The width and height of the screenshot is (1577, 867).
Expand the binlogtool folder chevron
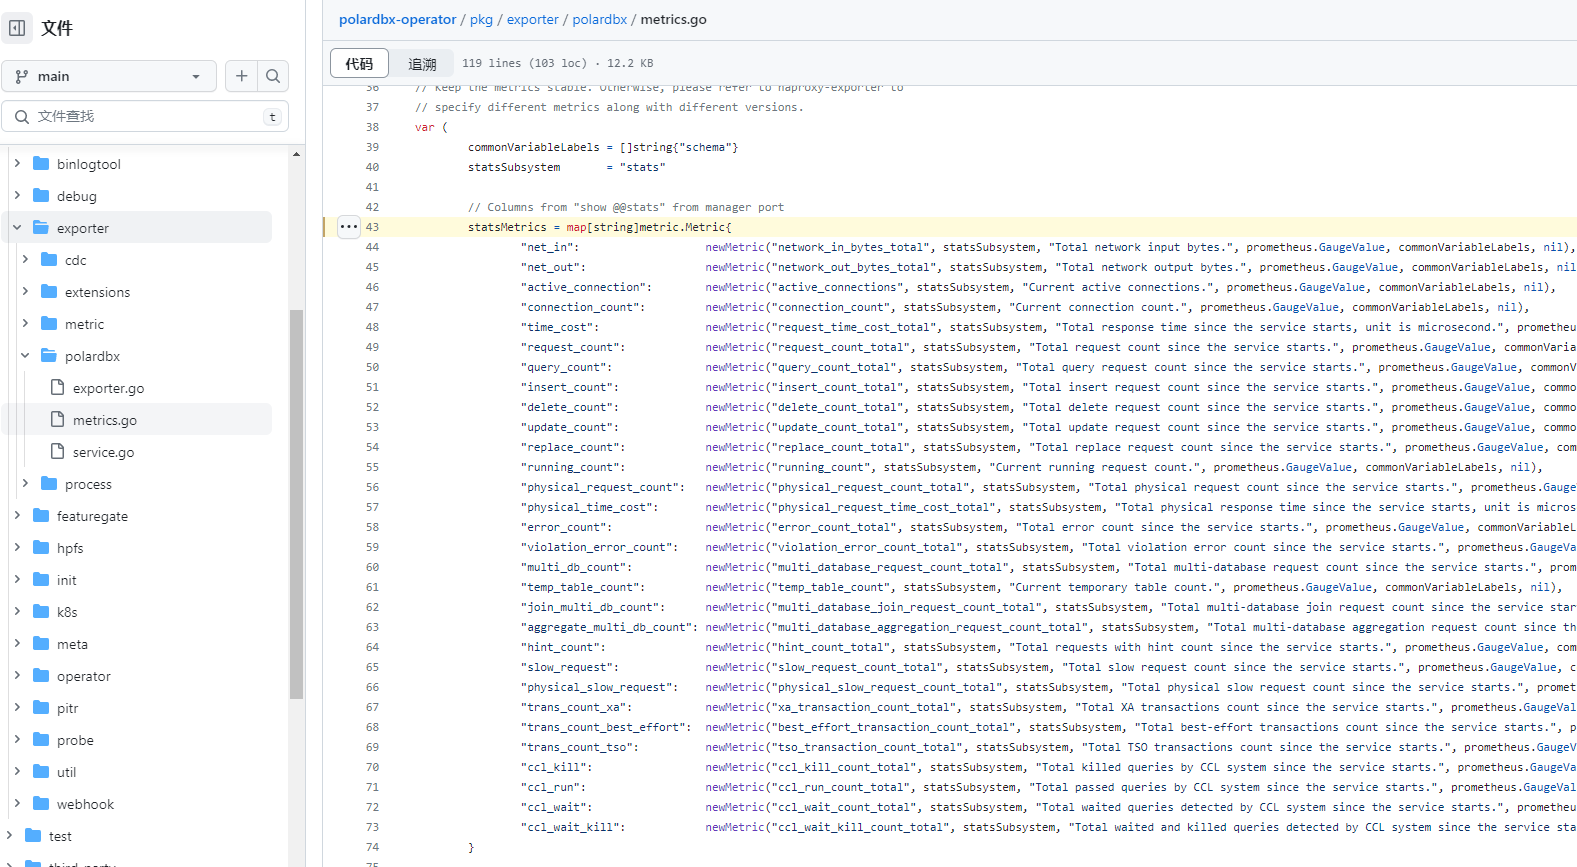17,163
